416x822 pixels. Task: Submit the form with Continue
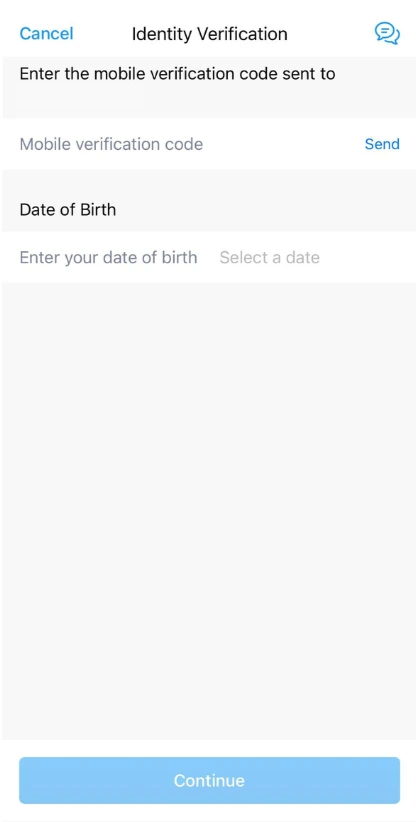[x=209, y=780]
